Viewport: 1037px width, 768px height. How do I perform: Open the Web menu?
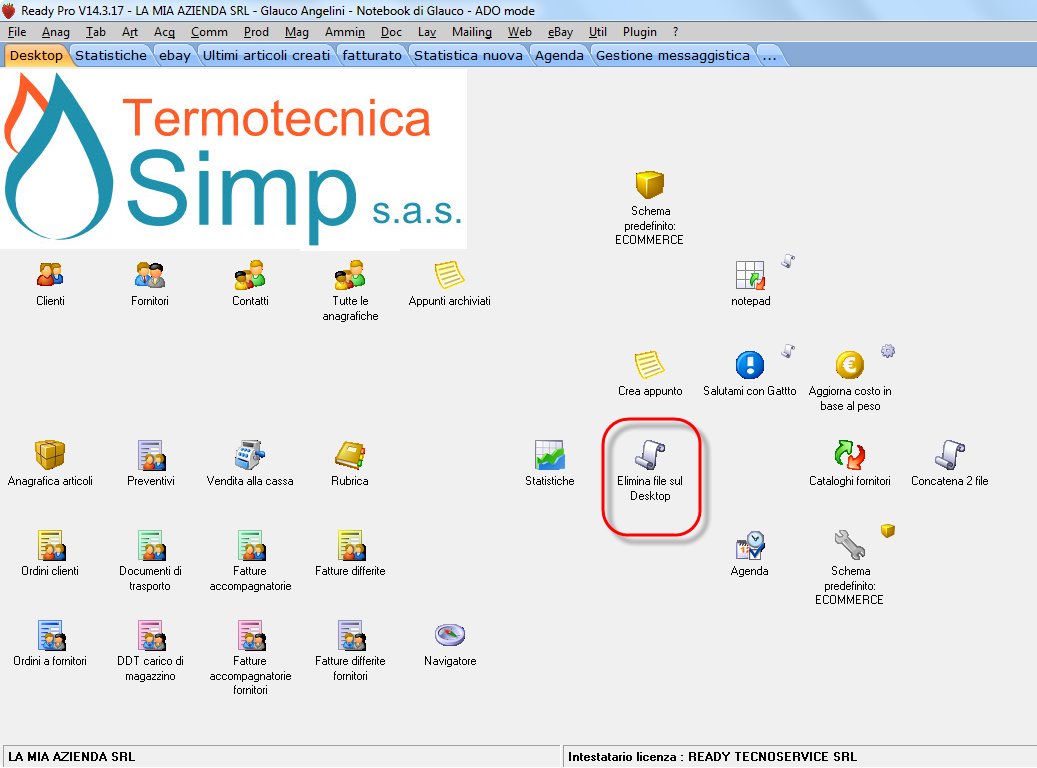(520, 32)
